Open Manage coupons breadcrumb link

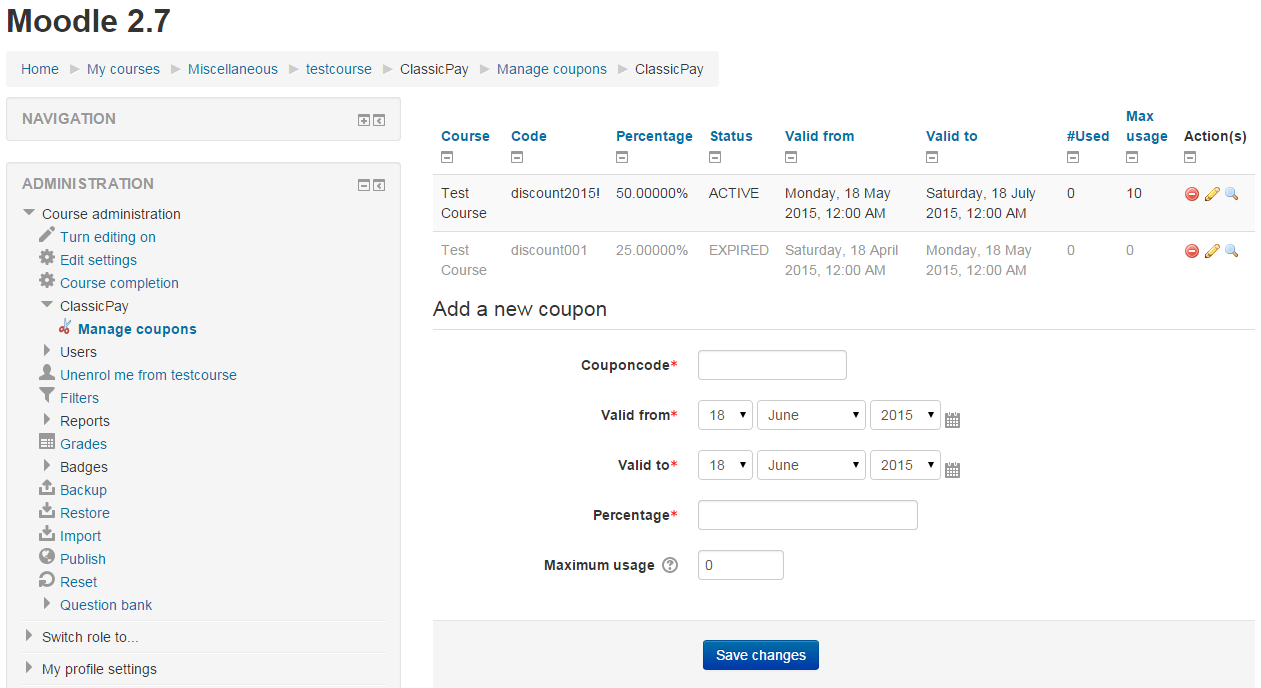pyautogui.click(x=552, y=69)
